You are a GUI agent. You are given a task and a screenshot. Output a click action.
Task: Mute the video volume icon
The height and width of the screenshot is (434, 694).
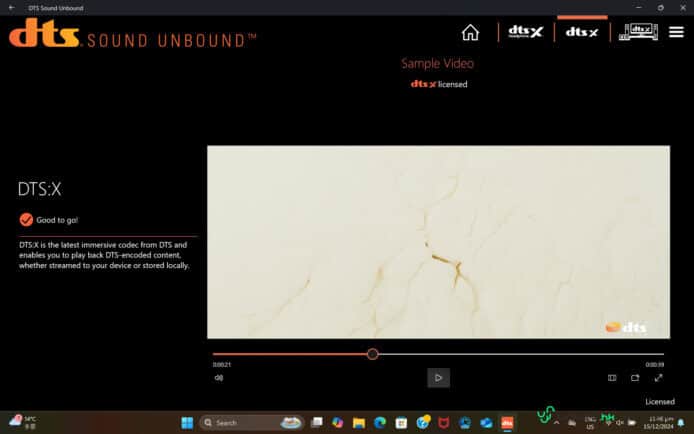click(x=219, y=378)
